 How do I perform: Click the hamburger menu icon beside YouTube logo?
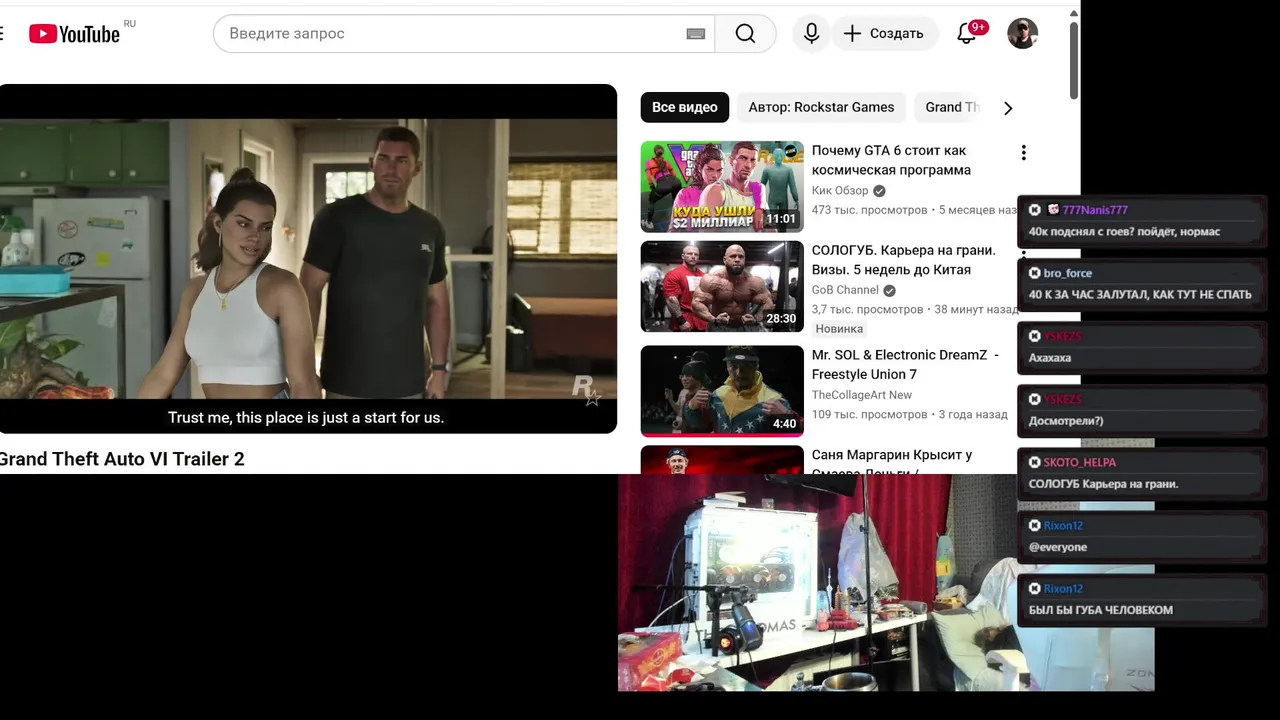click(x=2, y=34)
